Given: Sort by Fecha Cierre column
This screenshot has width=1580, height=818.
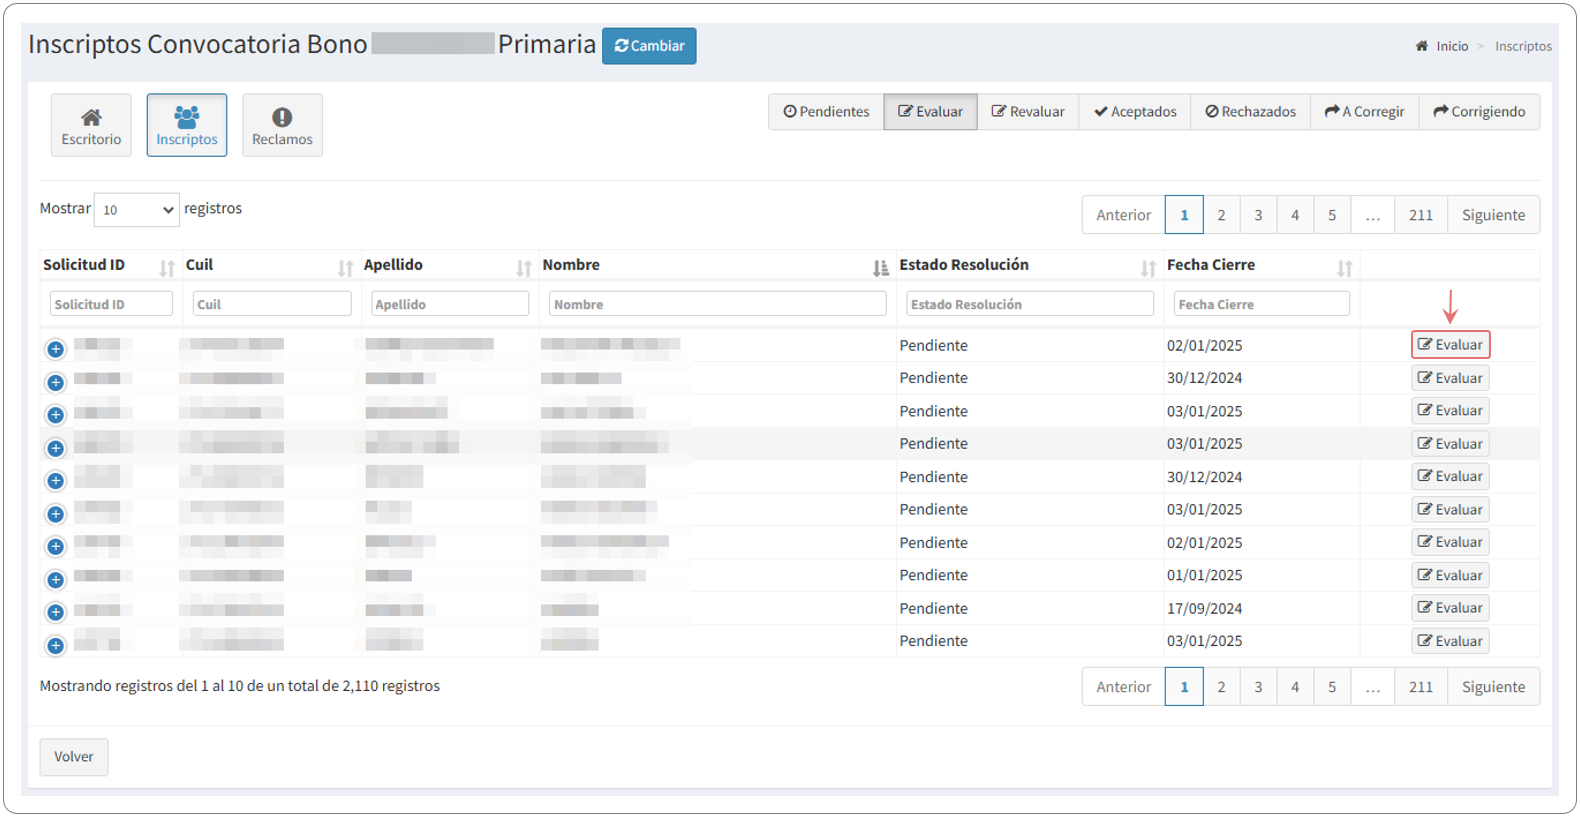Looking at the screenshot, I should 1344,268.
